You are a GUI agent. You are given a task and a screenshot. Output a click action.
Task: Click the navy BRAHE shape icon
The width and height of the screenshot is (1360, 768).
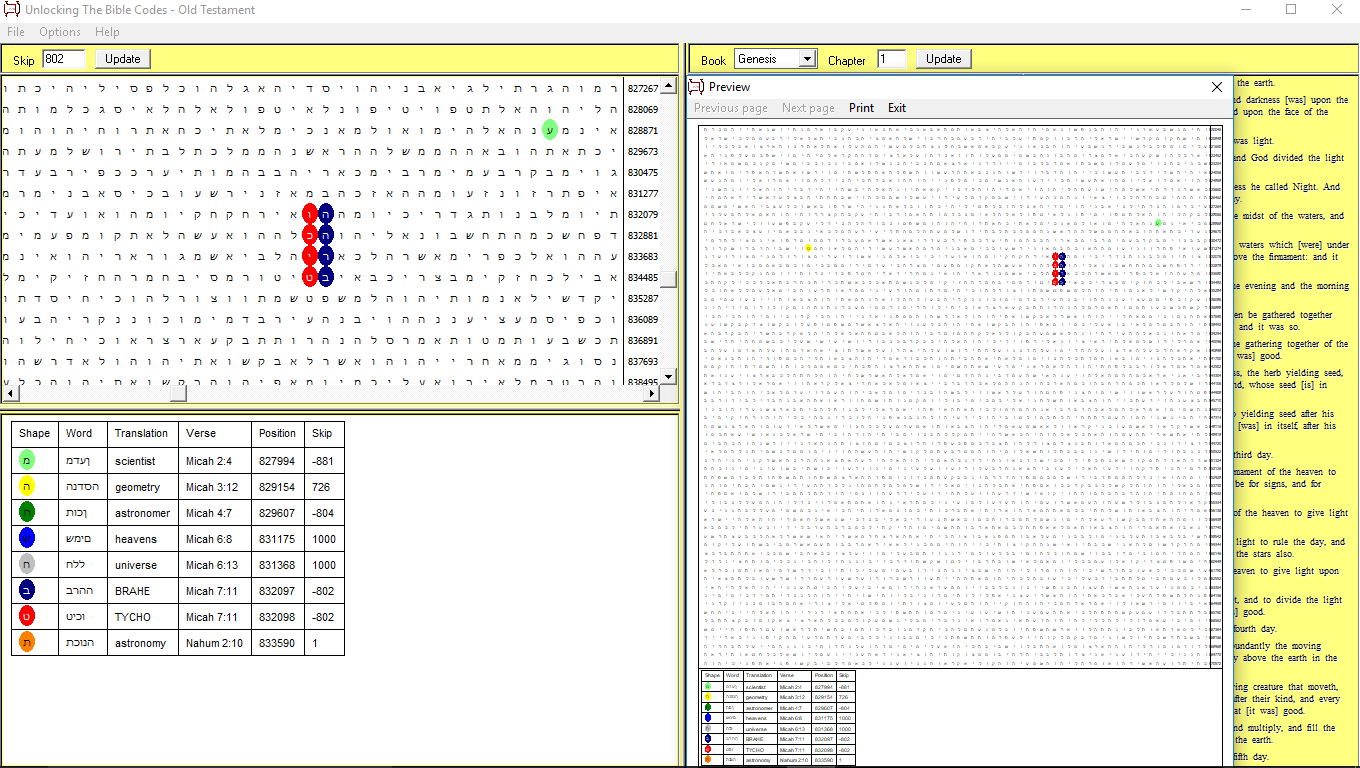coord(27,591)
